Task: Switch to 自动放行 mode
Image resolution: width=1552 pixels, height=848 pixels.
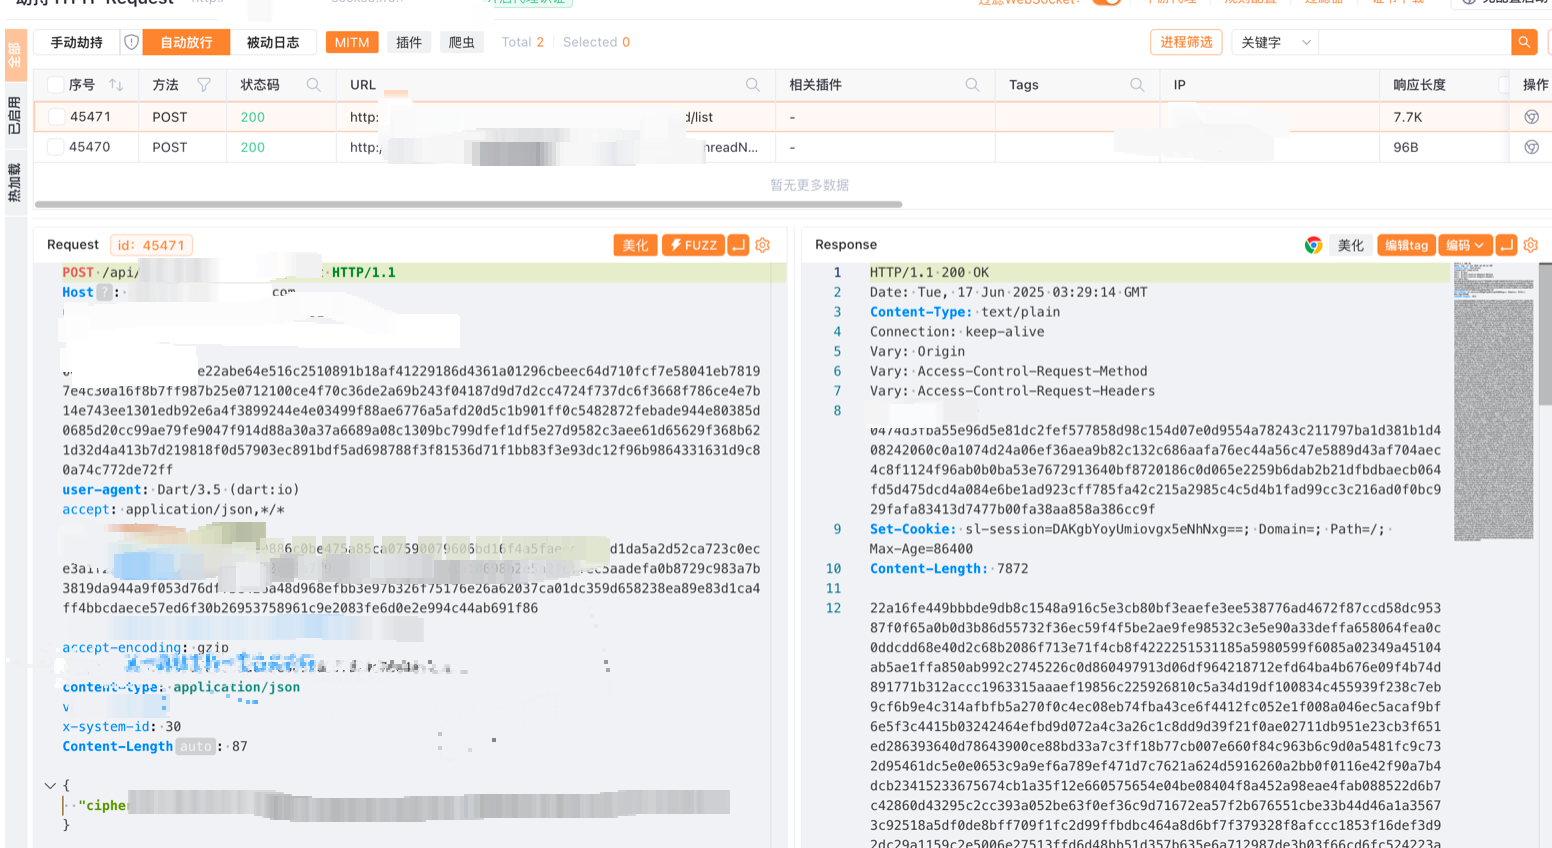Action: tap(186, 42)
